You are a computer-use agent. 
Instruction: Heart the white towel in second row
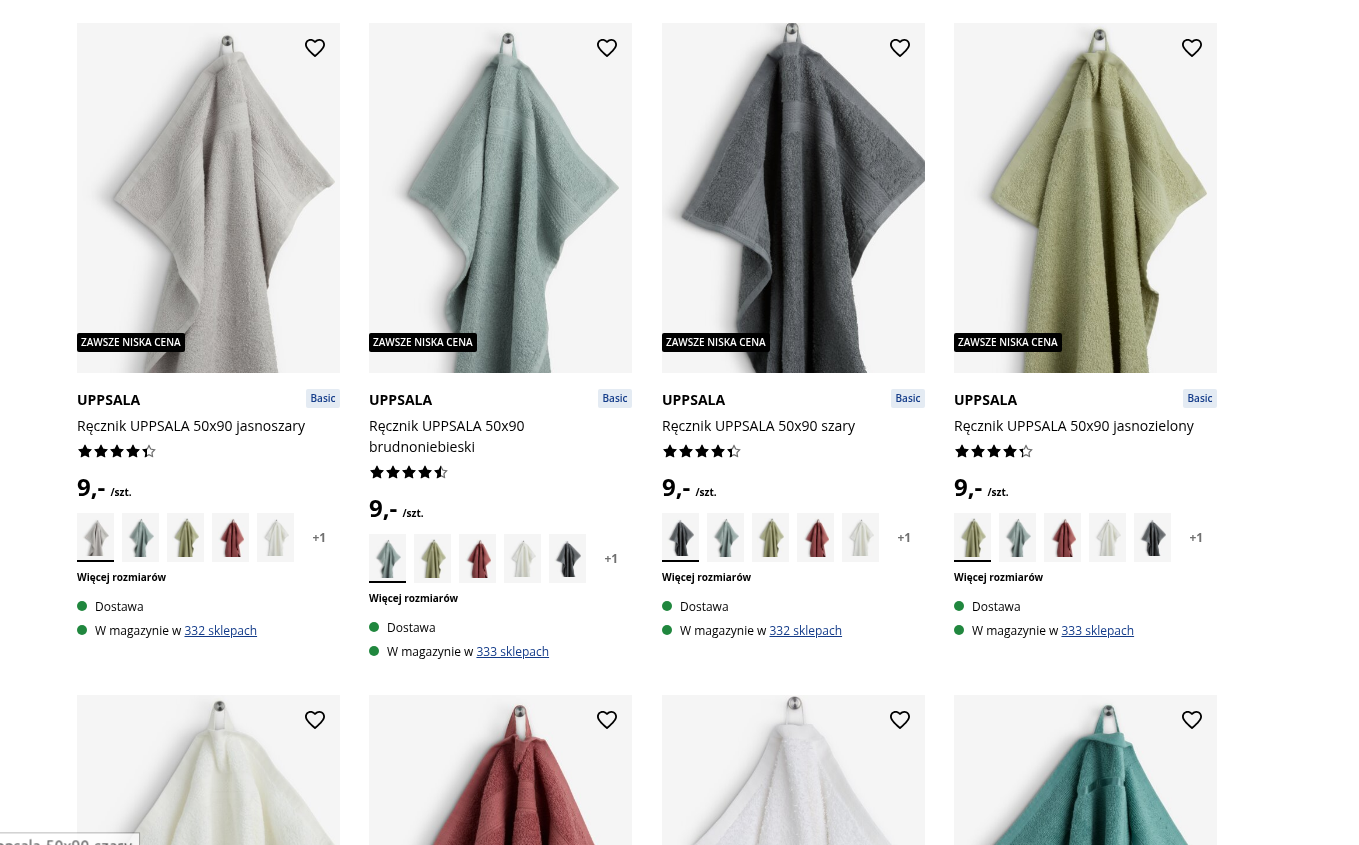(x=900, y=720)
